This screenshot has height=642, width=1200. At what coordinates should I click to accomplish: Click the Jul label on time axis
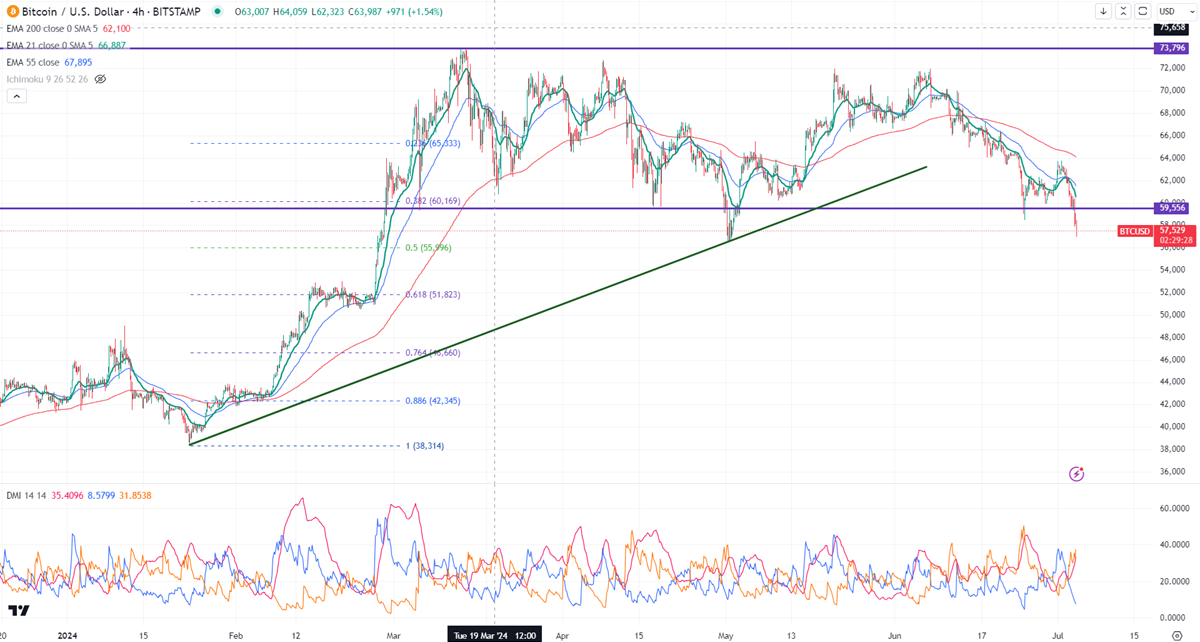(x=1059, y=635)
